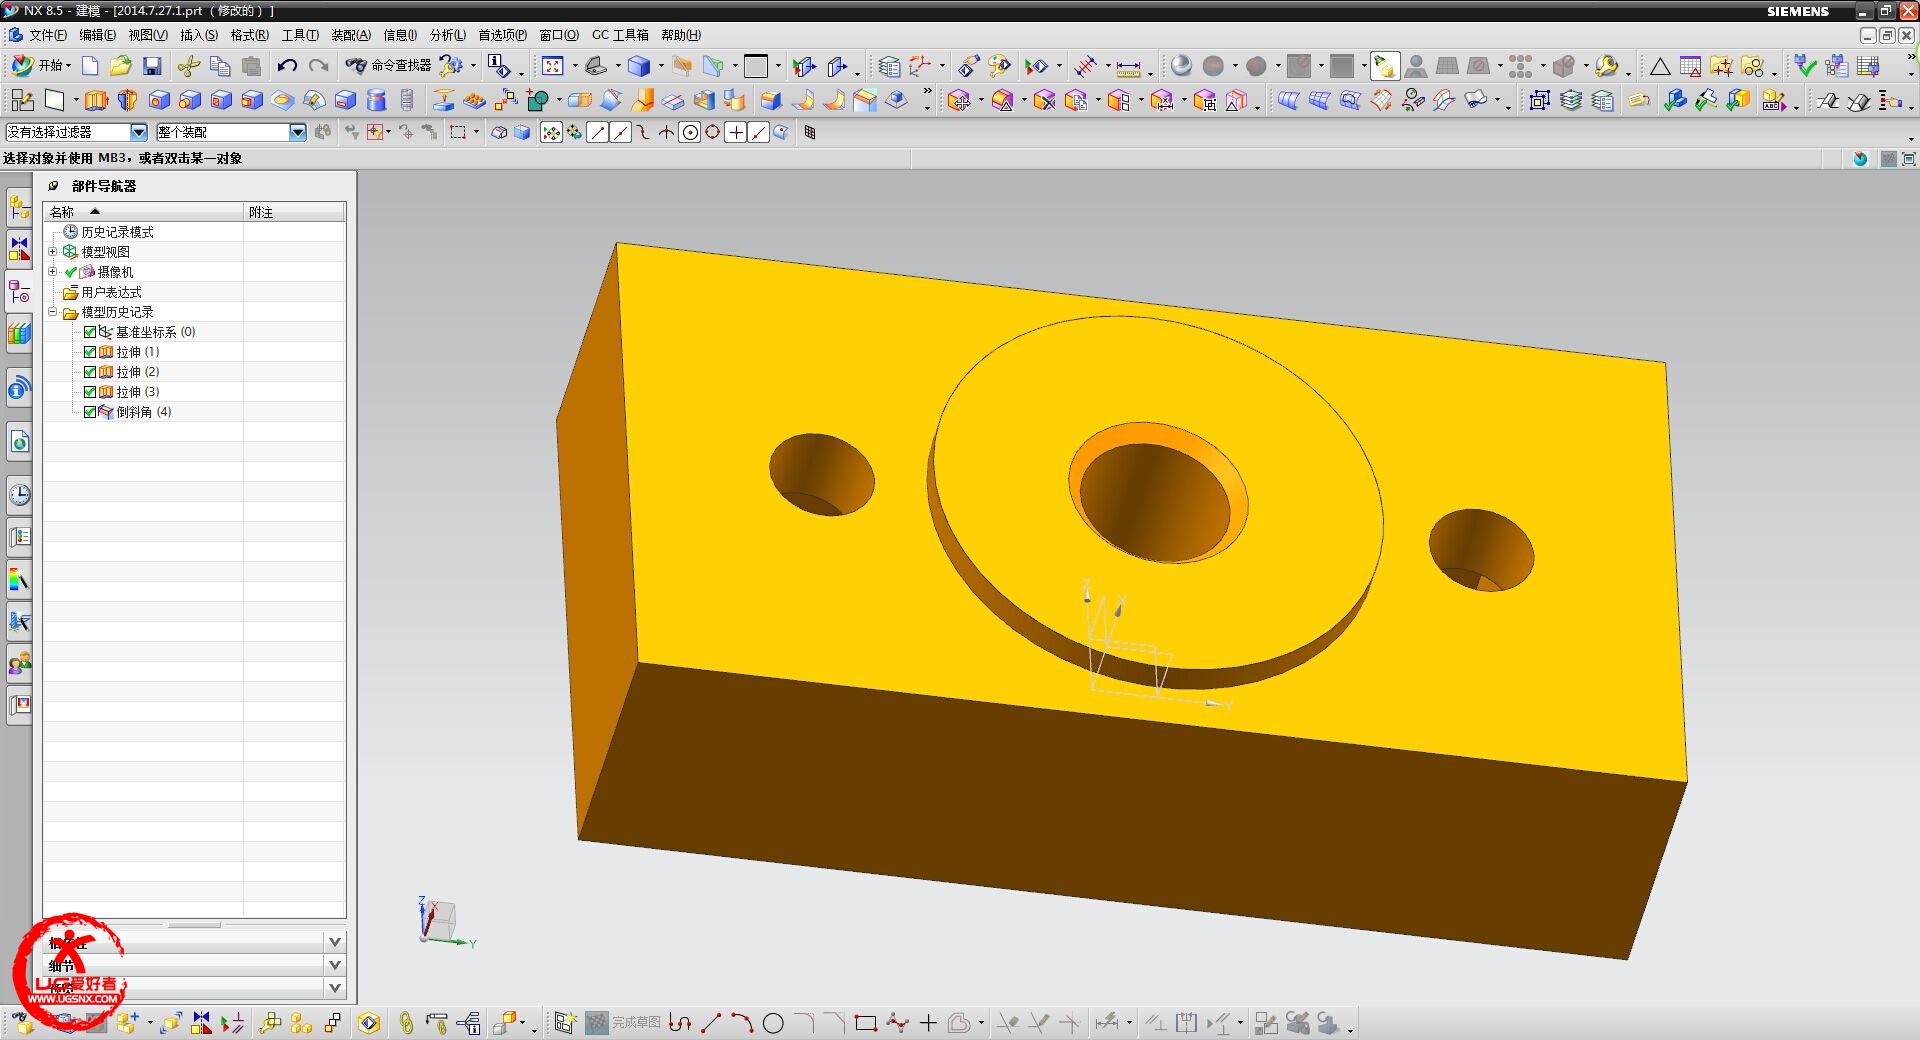Expand the 摄像机 tree node
Viewport: 1920px width, 1040px height.
click(x=53, y=272)
